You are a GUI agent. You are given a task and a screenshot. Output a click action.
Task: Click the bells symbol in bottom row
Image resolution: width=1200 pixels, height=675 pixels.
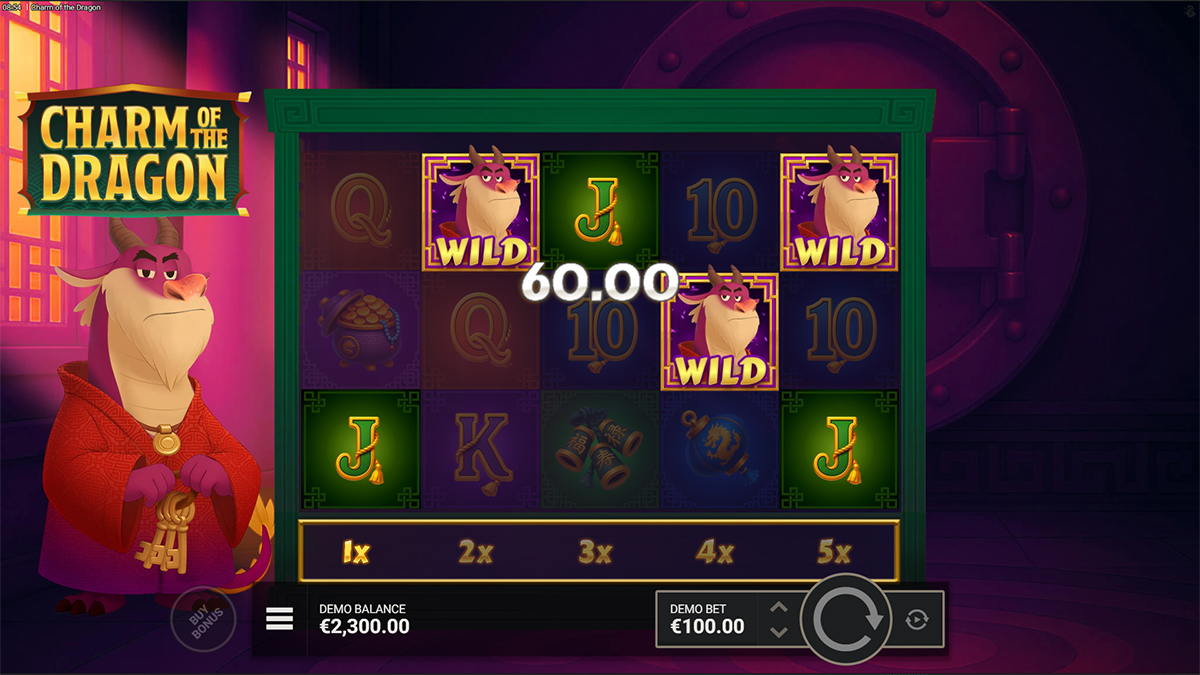point(600,450)
